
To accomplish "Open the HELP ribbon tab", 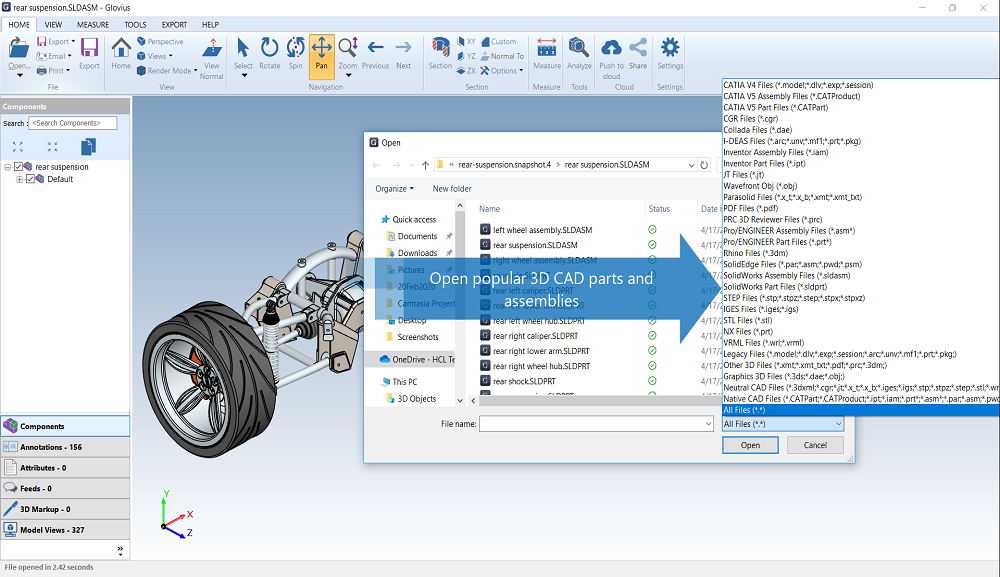I will [x=210, y=25].
